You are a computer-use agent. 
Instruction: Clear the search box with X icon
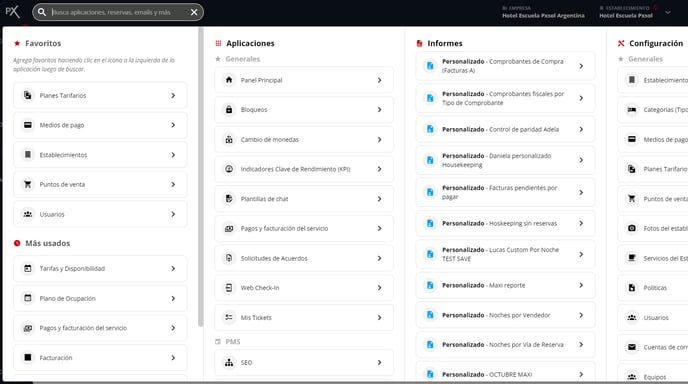click(194, 12)
